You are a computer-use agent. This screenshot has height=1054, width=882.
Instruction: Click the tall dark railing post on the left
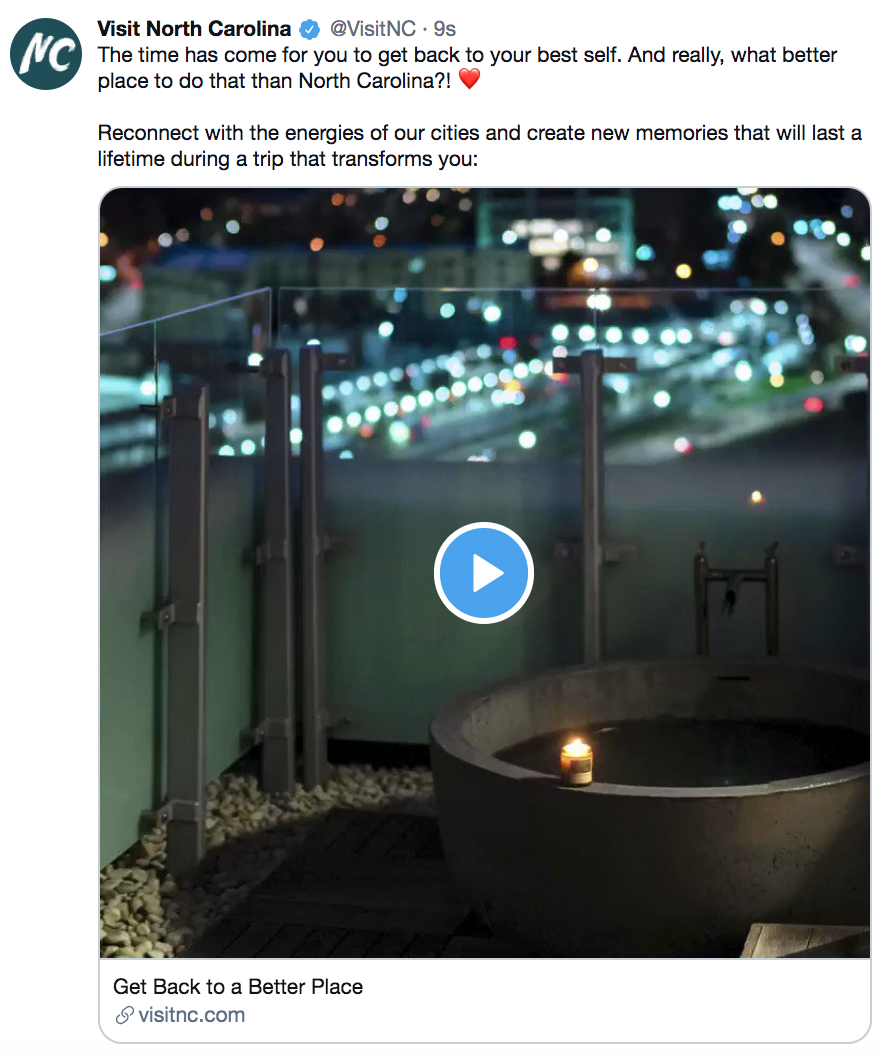pos(185,625)
